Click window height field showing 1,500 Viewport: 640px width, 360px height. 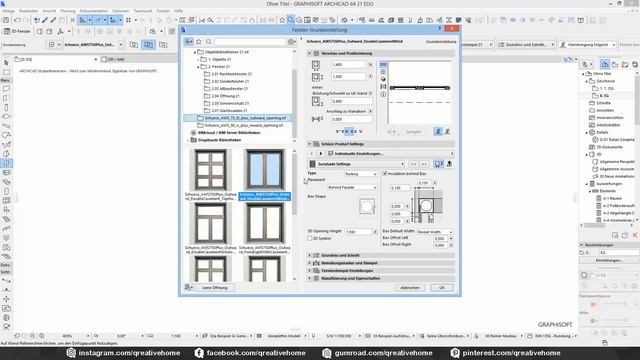(348, 77)
